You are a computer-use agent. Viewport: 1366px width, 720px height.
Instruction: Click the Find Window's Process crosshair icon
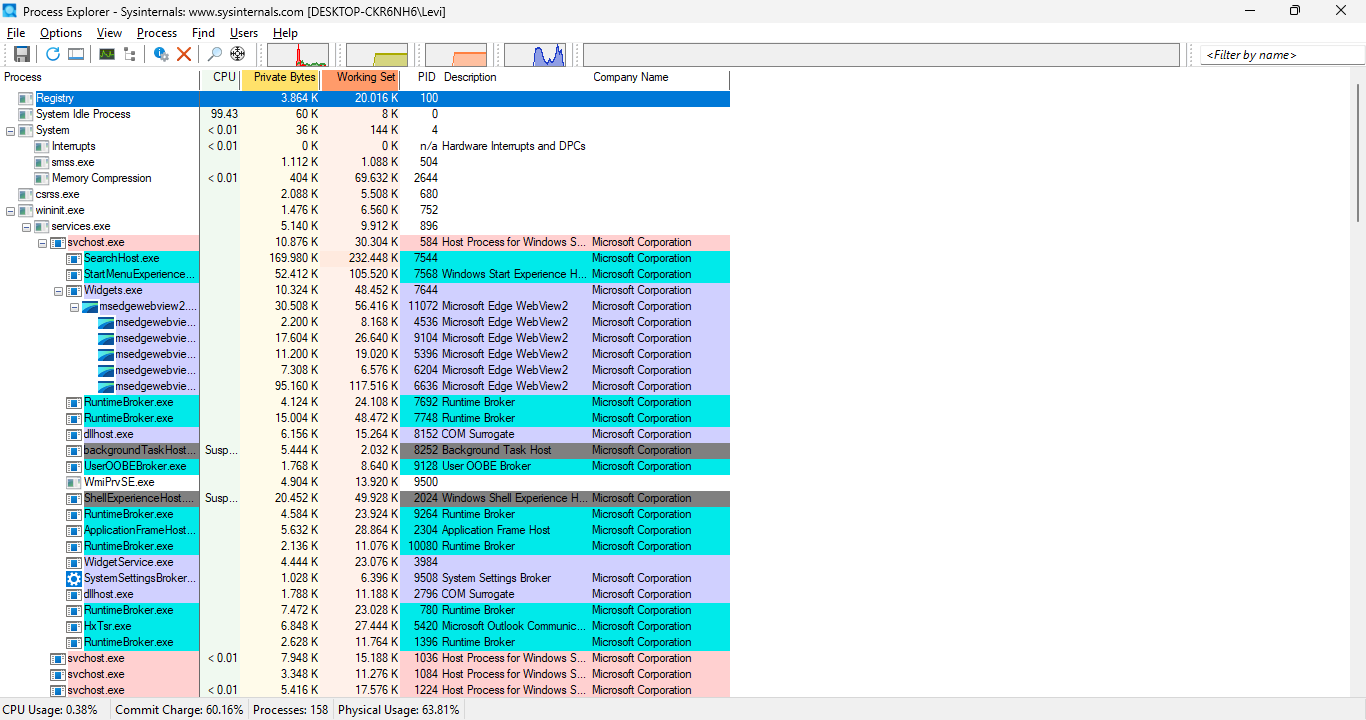point(237,54)
